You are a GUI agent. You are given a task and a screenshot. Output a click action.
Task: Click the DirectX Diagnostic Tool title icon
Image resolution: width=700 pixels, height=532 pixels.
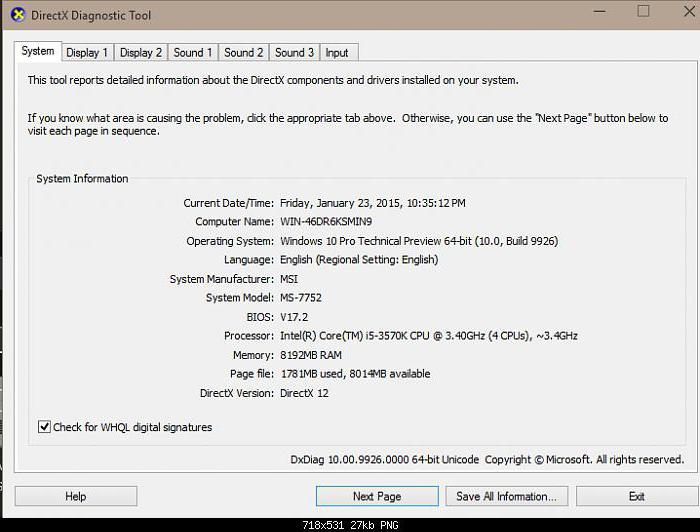point(18,15)
